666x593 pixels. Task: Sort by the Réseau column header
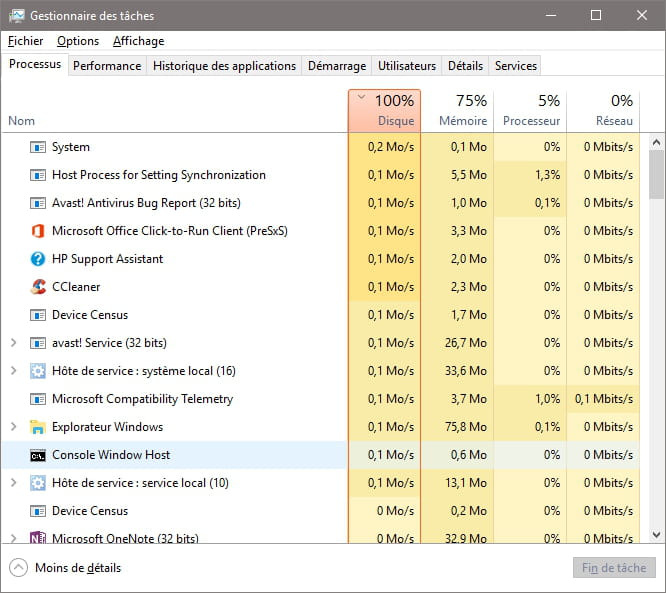point(603,110)
